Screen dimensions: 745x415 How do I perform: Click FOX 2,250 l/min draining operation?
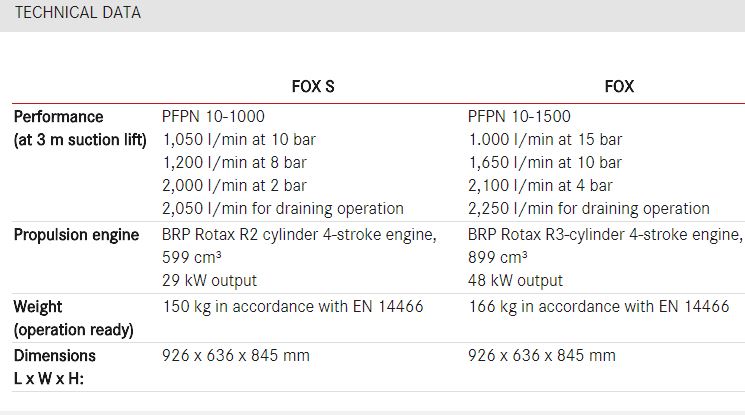coord(589,209)
